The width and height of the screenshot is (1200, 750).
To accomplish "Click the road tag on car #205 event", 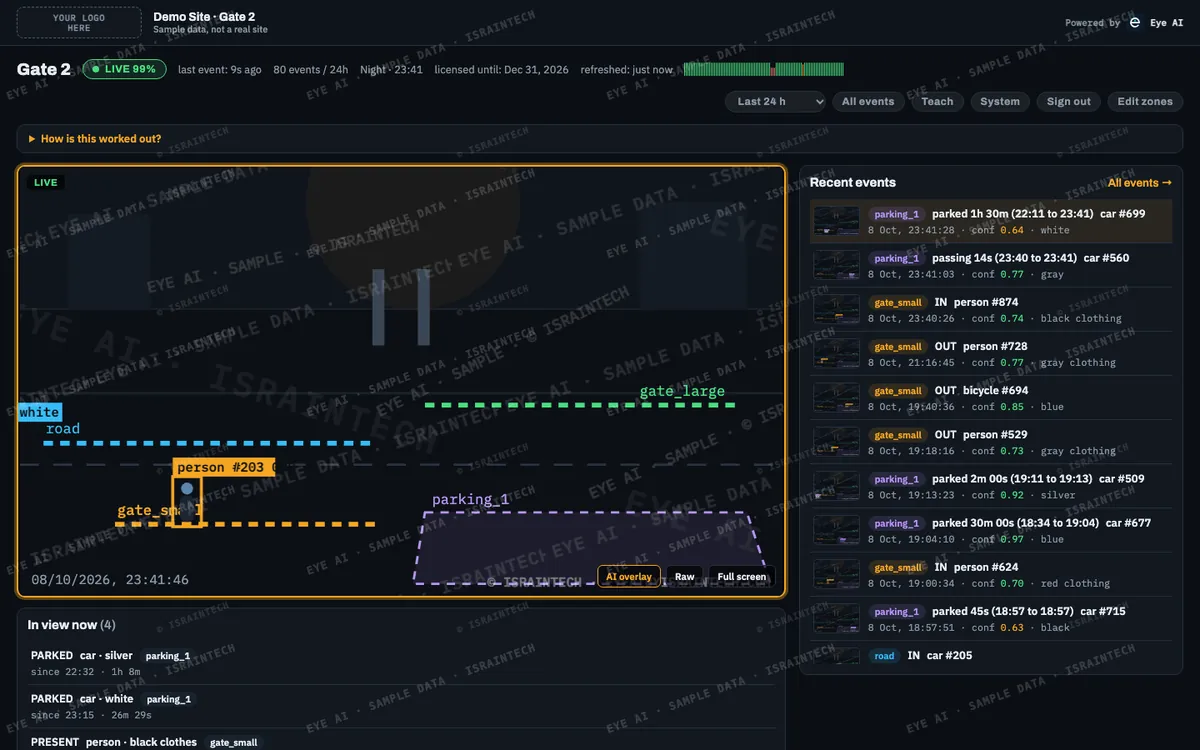I will [884, 656].
